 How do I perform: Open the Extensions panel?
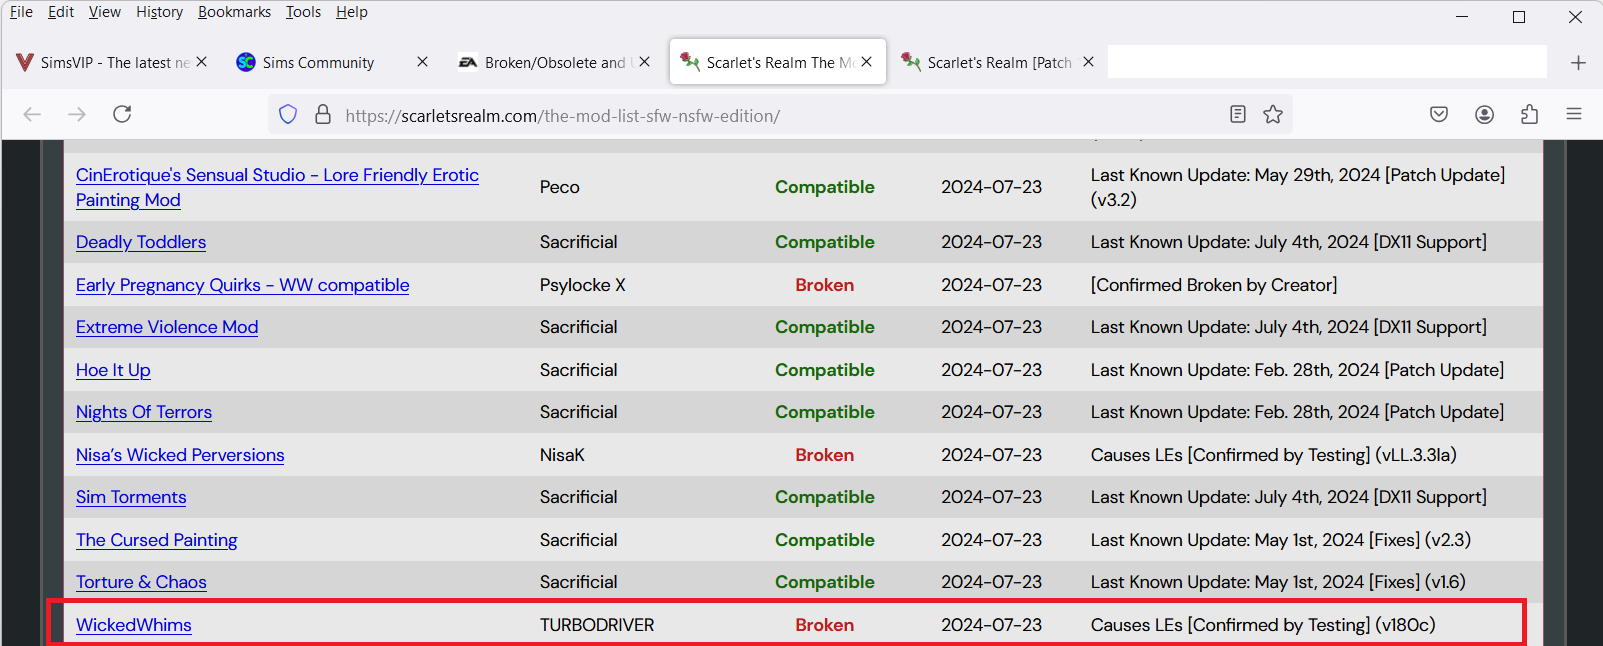point(1529,114)
